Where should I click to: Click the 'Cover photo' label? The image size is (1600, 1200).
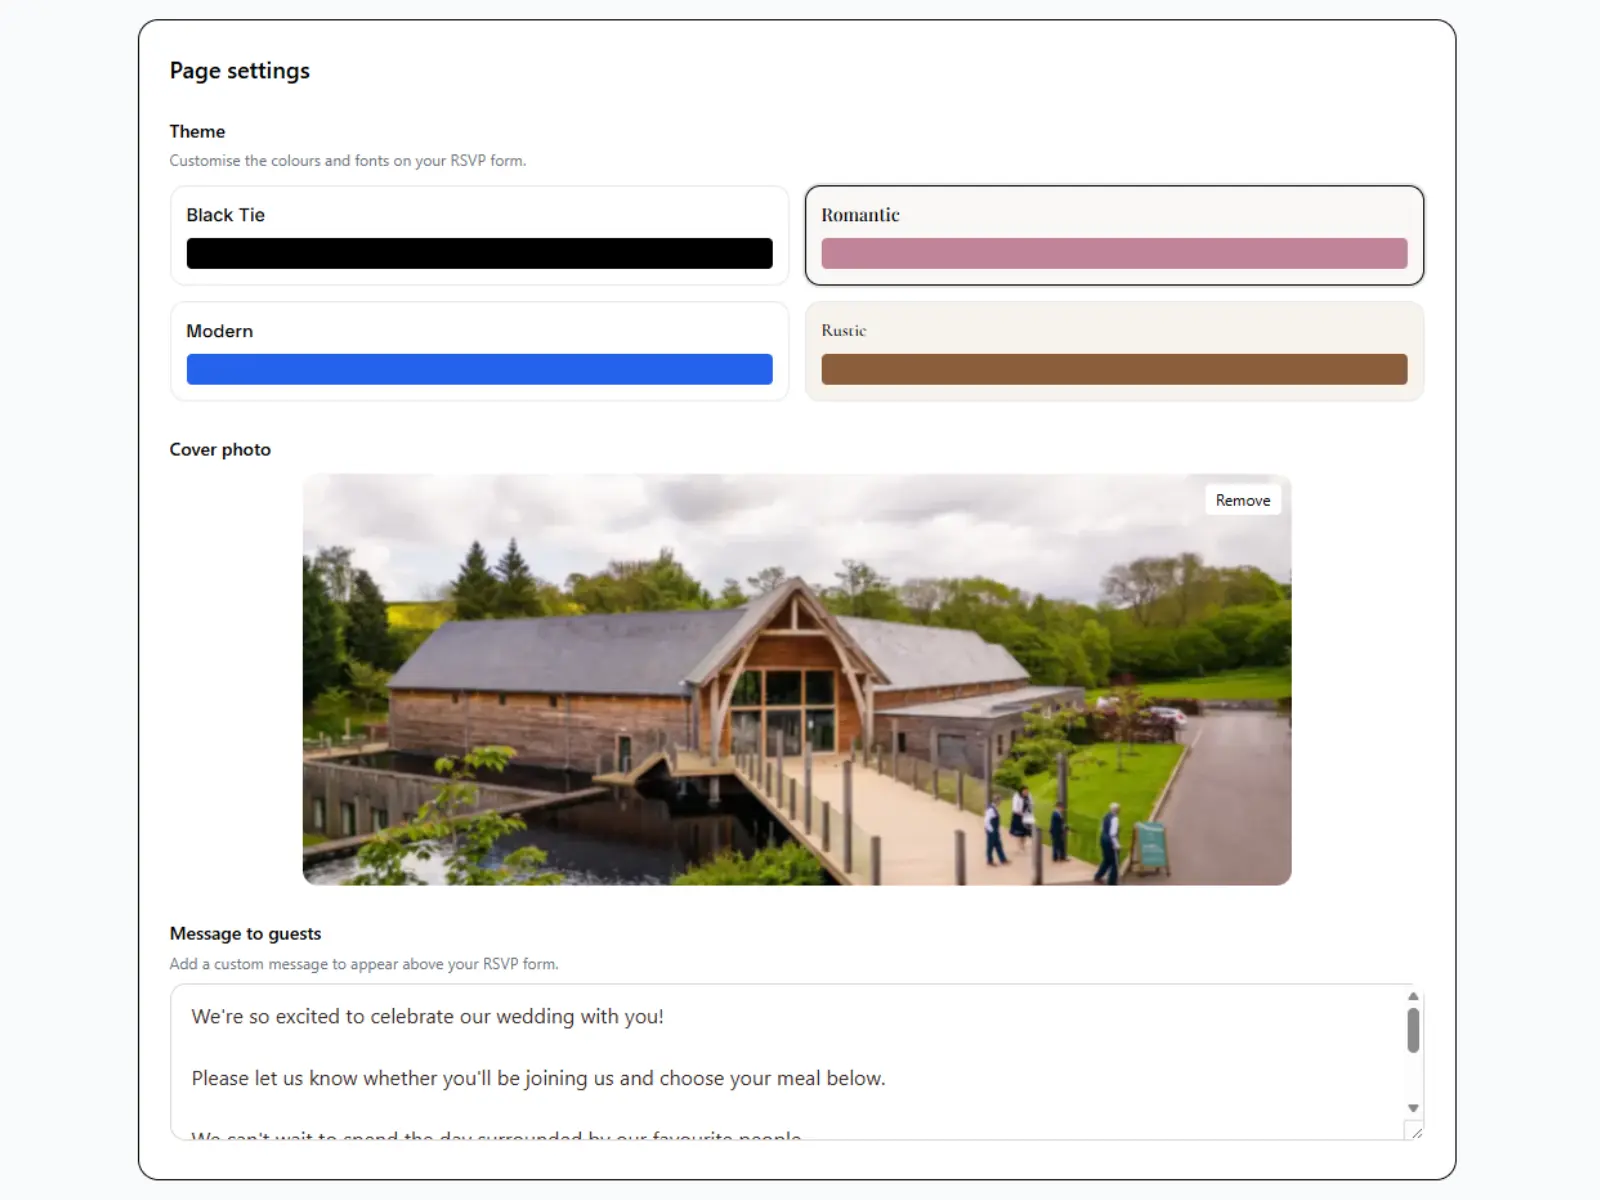click(x=220, y=449)
